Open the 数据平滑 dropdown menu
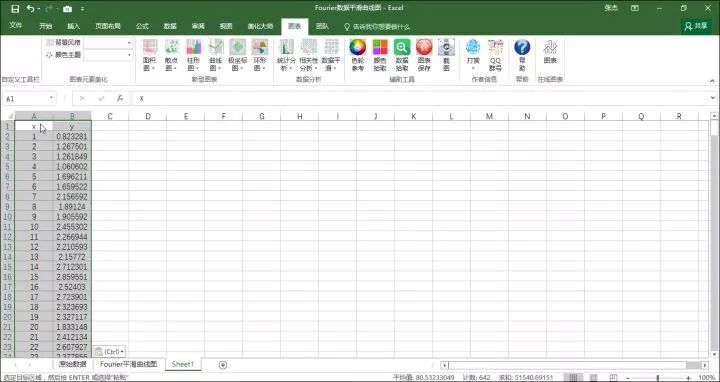This screenshot has width=720, height=382. click(x=331, y=55)
